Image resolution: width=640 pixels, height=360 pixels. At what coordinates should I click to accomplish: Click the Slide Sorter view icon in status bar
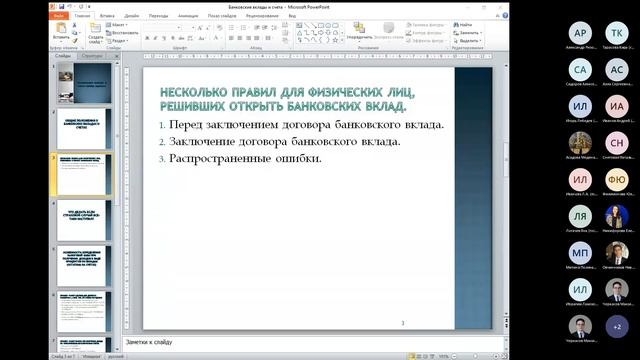coord(419,356)
